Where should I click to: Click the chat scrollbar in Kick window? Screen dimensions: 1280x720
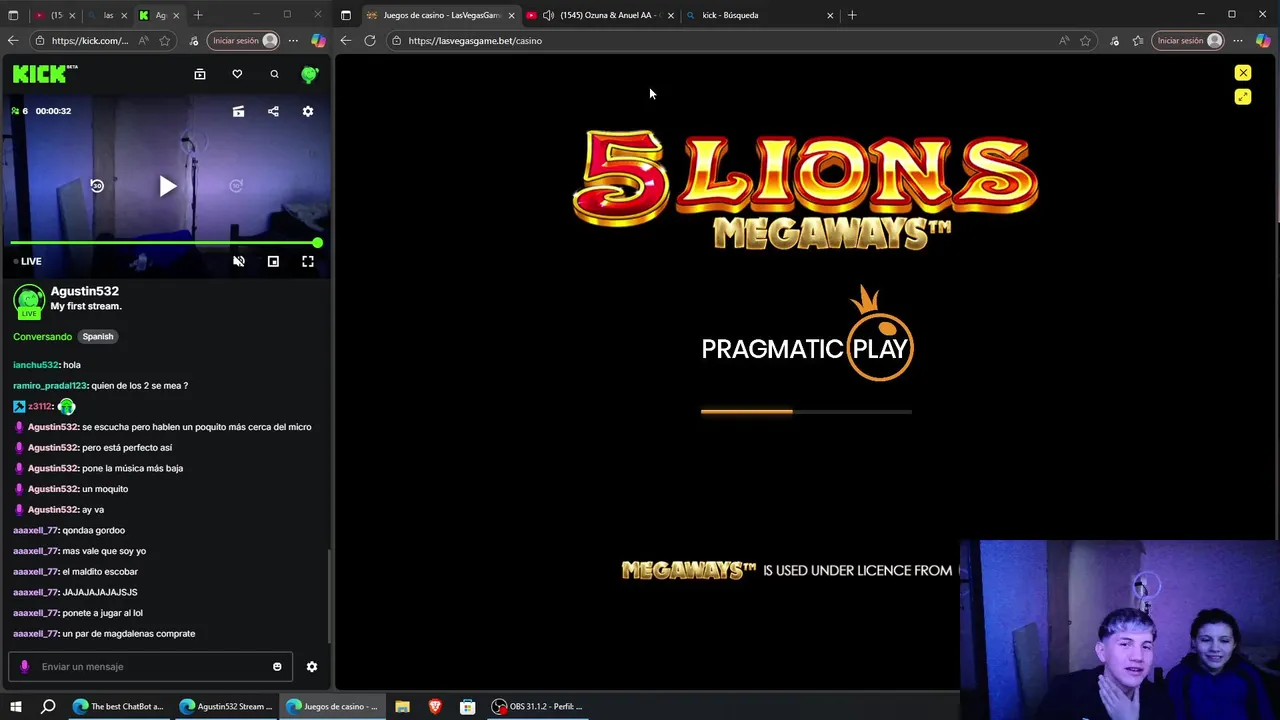pyautogui.click(x=329, y=595)
